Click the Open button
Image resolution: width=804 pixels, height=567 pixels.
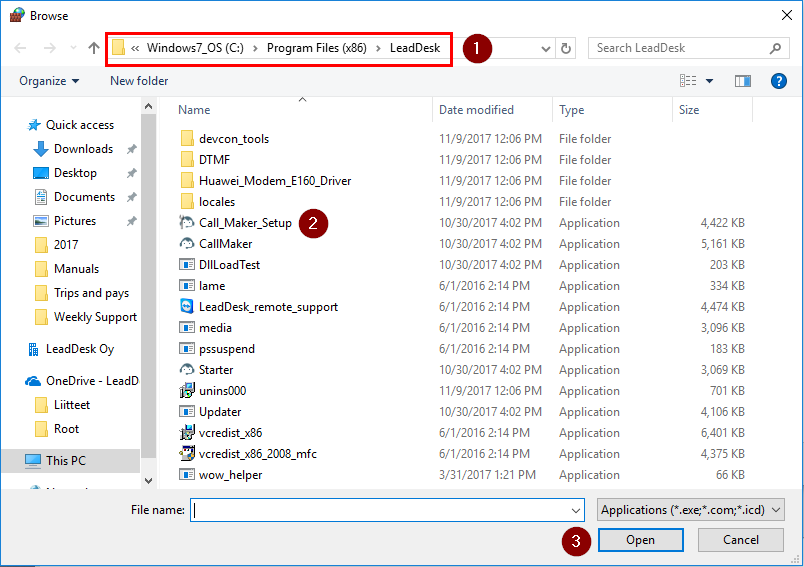640,540
